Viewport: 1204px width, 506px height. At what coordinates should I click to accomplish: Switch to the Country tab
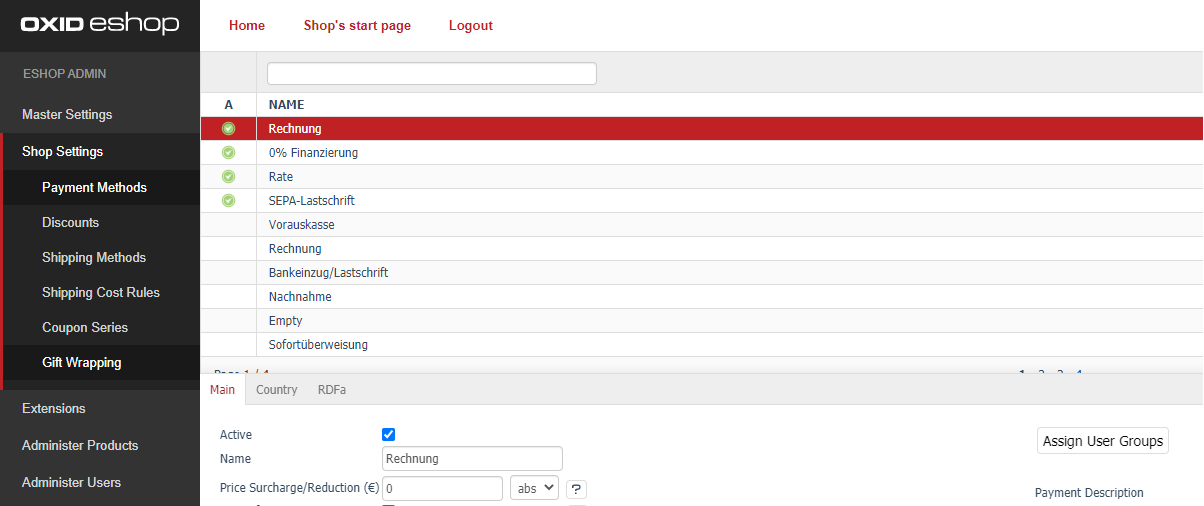pyautogui.click(x=276, y=390)
